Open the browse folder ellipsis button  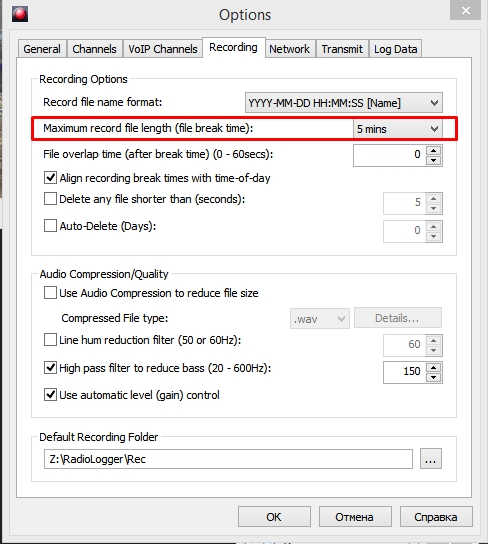tap(430, 459)
